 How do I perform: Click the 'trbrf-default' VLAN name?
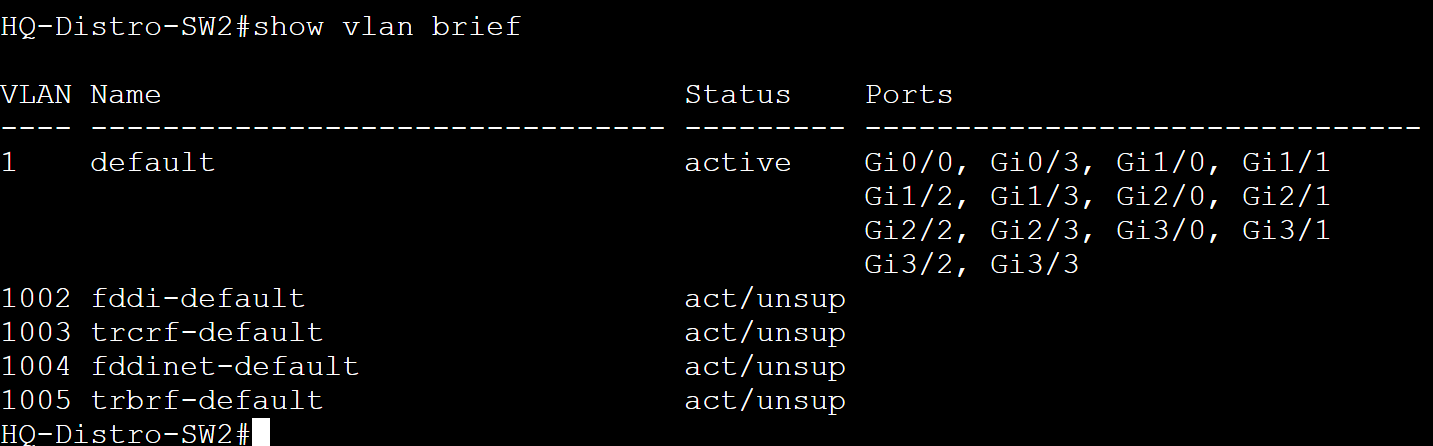[x=206, y=400]
